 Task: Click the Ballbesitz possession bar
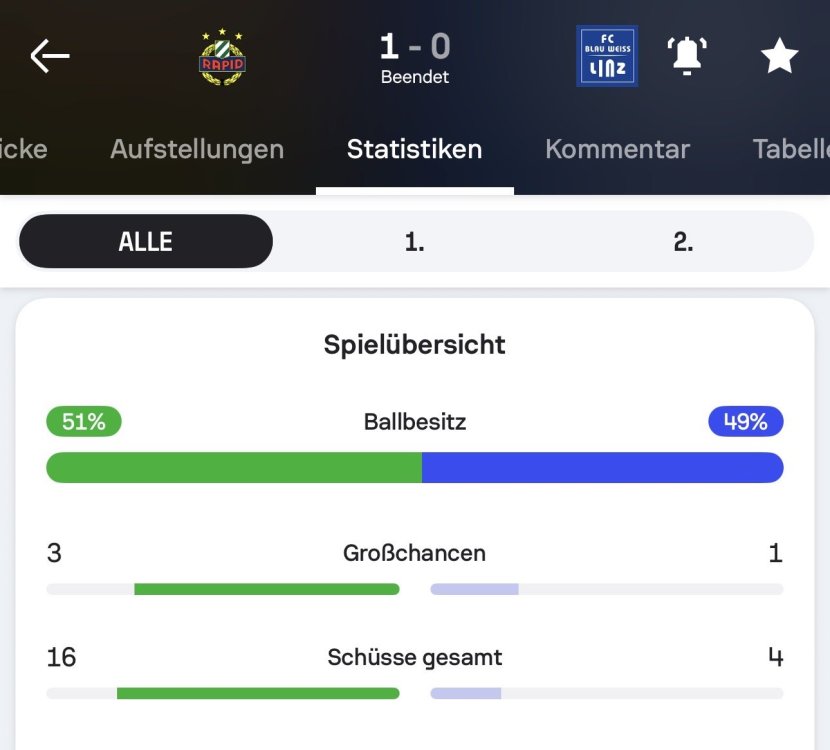[415, 467]
